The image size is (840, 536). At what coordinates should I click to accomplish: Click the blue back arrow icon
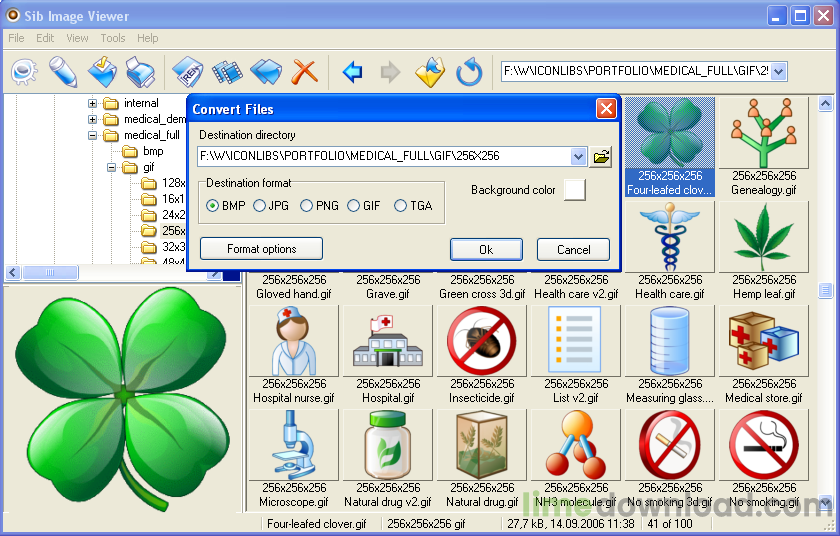pyautogui.click(x=352, y=72)
